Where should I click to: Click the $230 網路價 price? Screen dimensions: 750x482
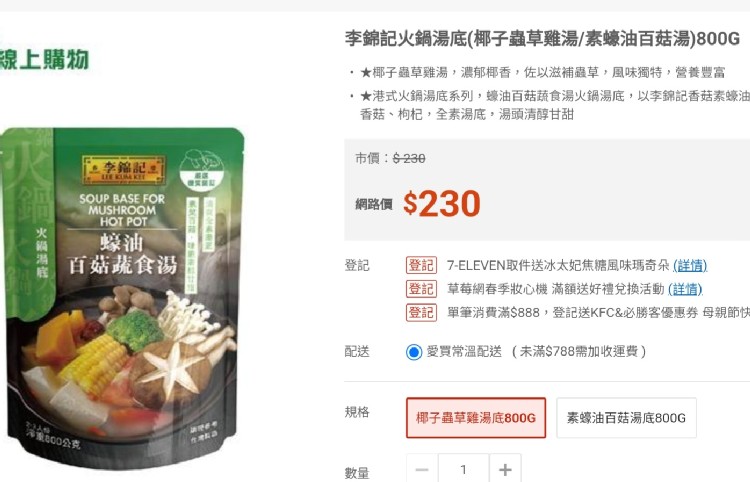click(x=442, y=204)
